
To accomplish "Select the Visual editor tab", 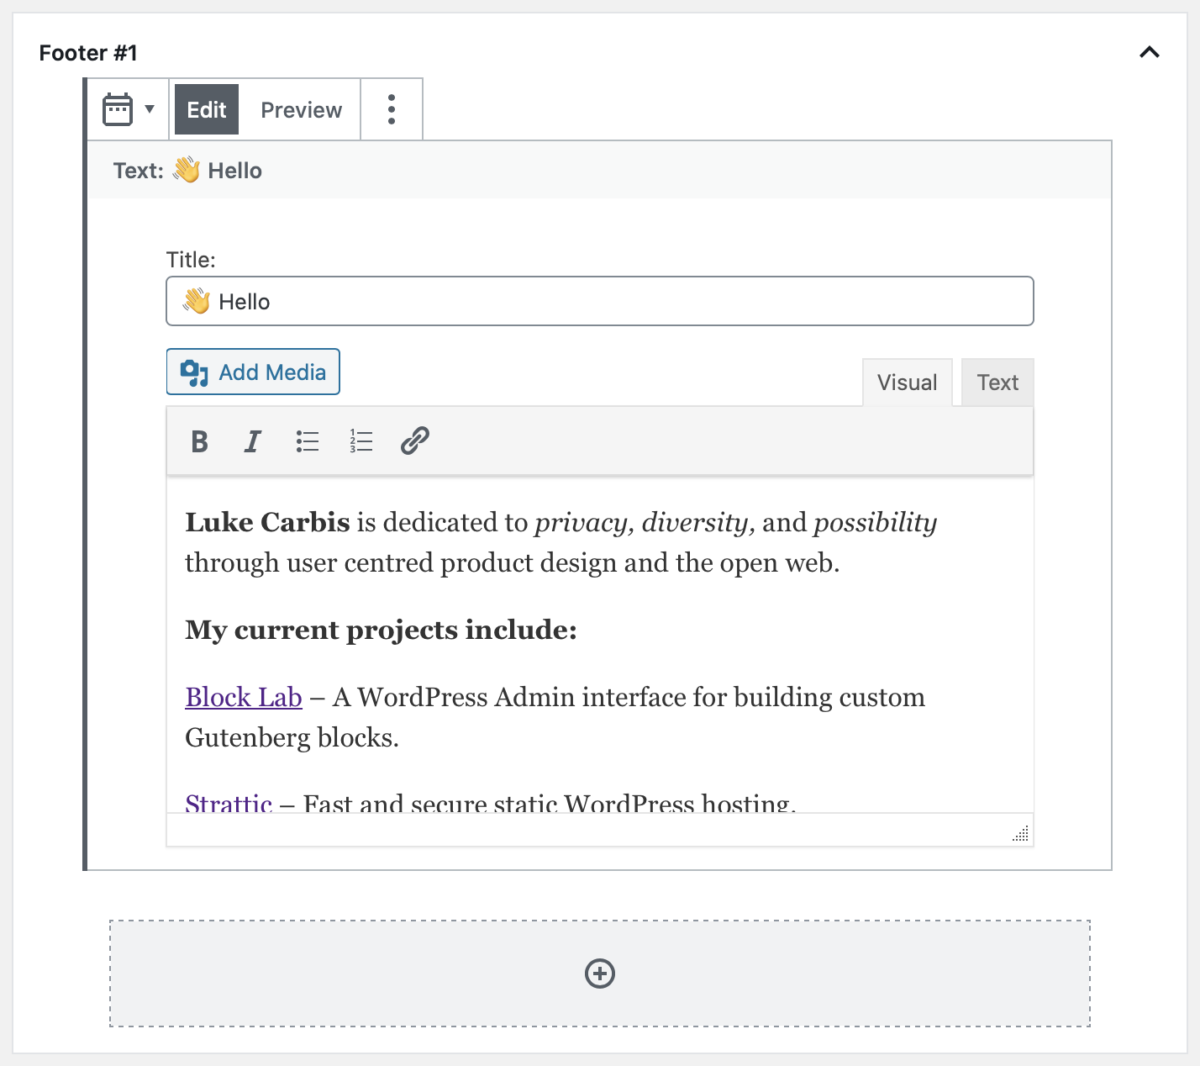I will 906,382.
